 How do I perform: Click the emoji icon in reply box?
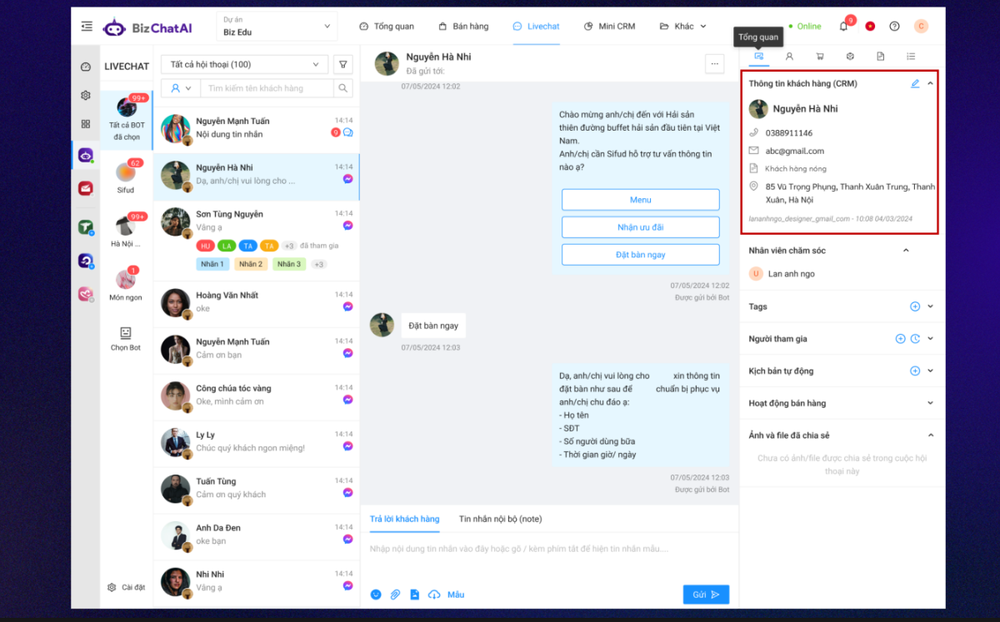376,595
